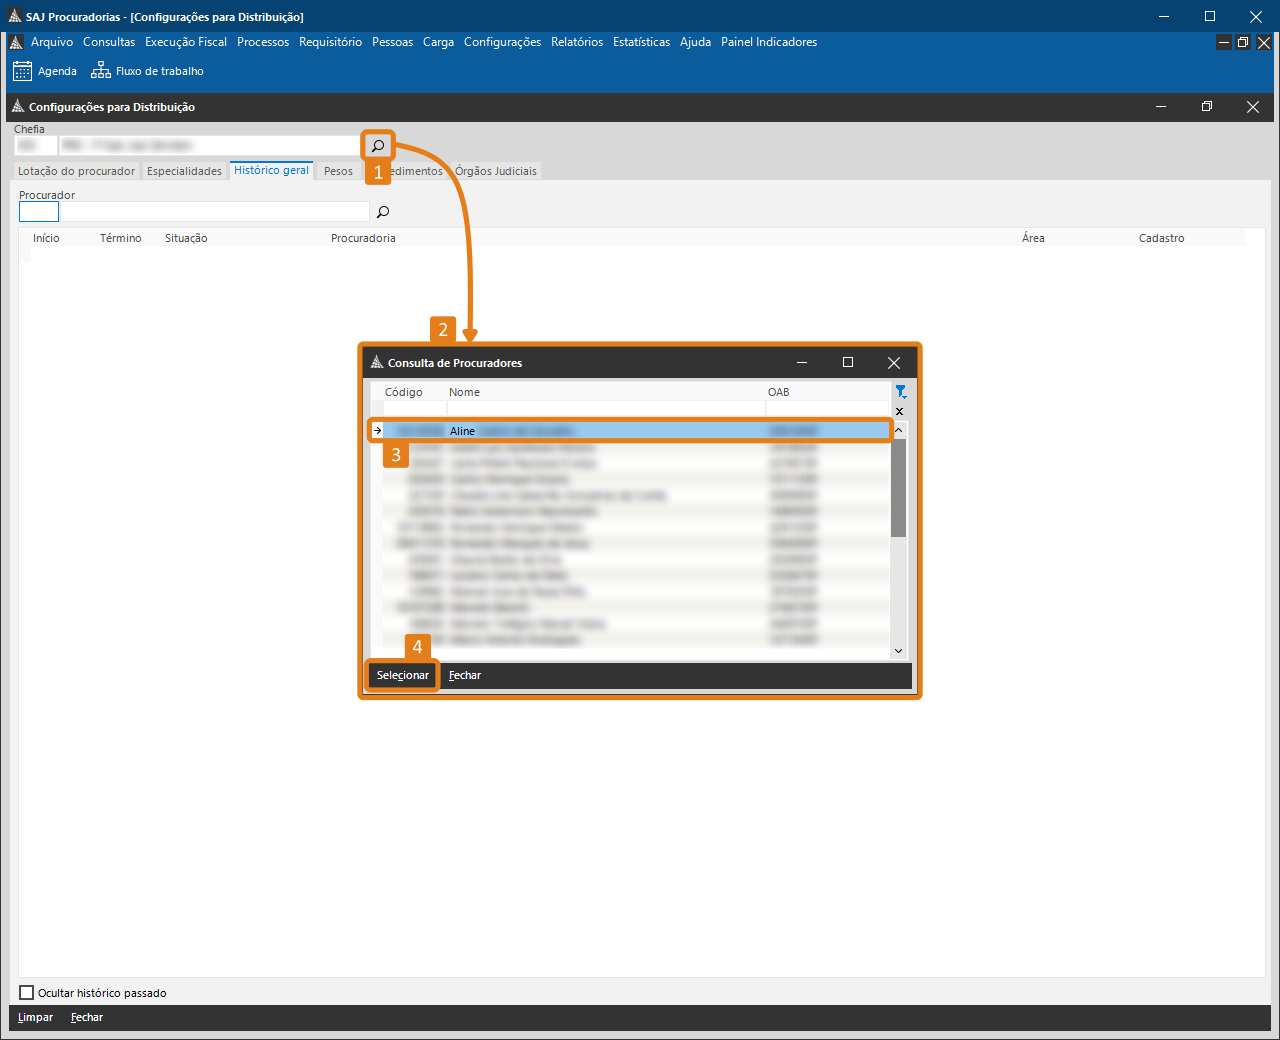Switch to Lotação do procurador tab
The width and height of the screenshot is (1280, 1040).
[x=76, y=171]
